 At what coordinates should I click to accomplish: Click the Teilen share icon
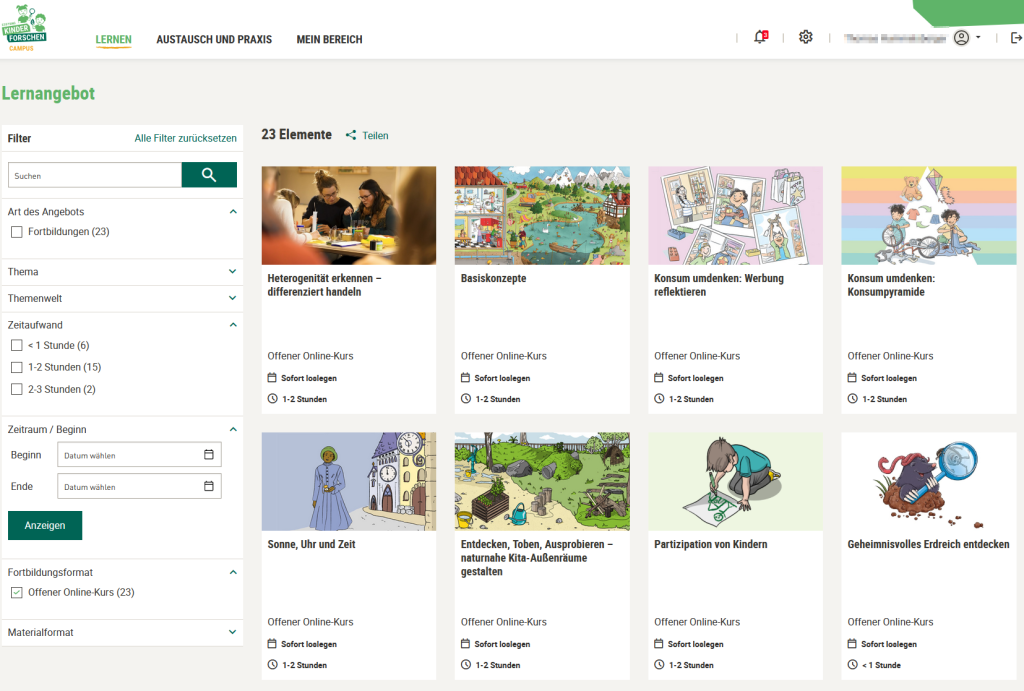(351, 136)
